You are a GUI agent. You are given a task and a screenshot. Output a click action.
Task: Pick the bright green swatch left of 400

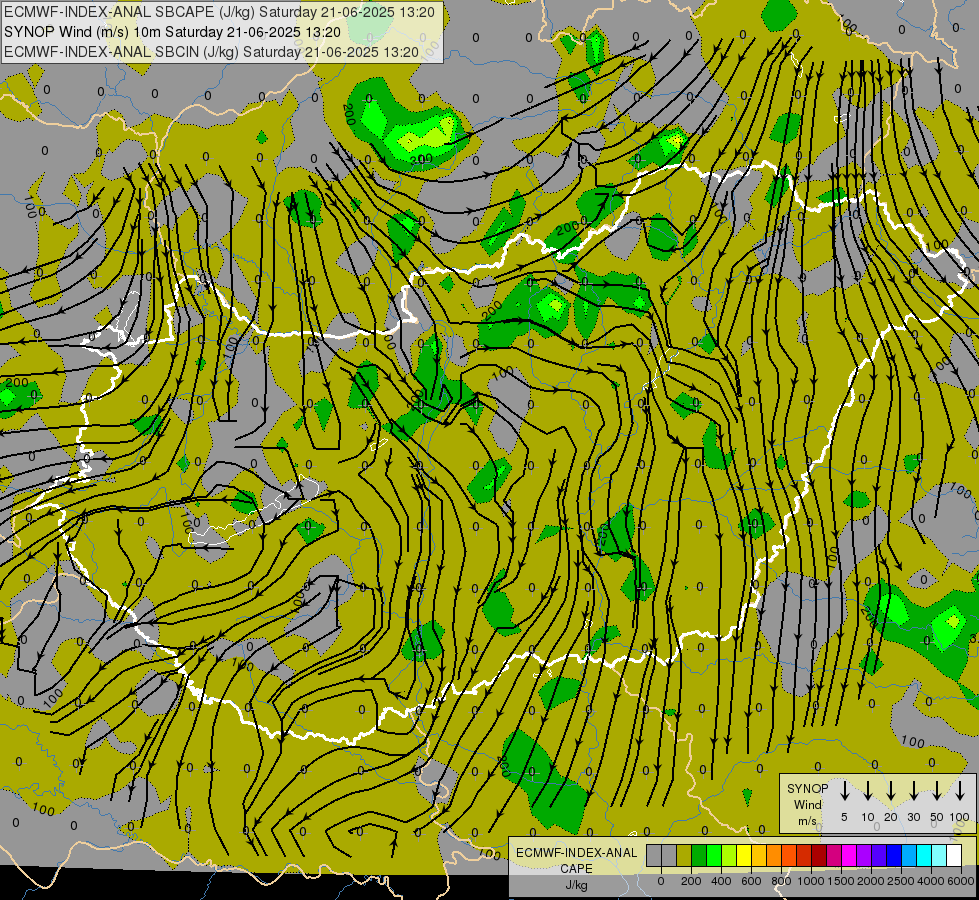pyautogui.click(x=714, y=855)
